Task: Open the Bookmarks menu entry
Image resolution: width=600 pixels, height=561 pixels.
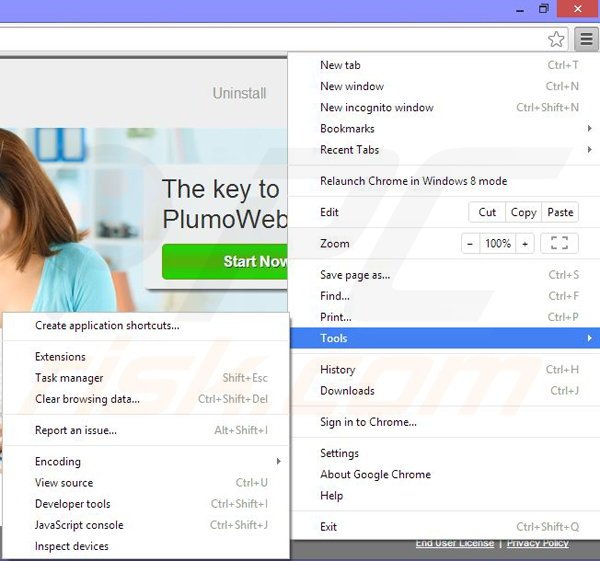Action: click(x=445, y=129)
